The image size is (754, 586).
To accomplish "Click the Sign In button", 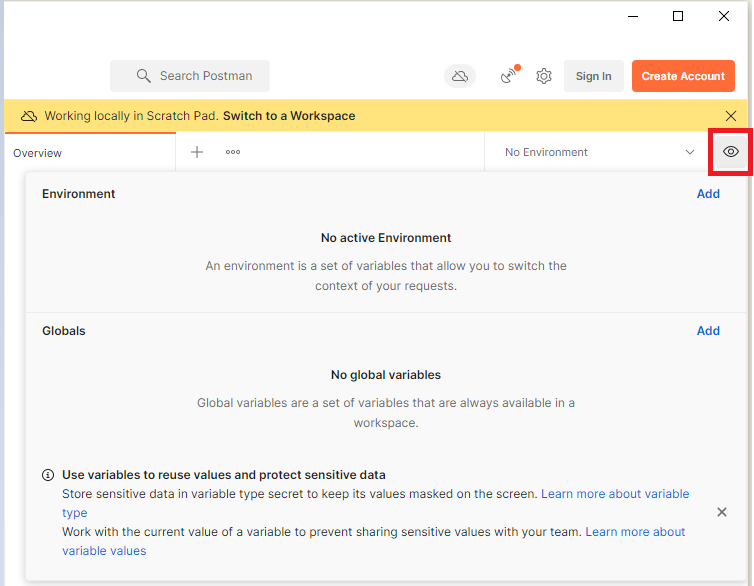I will [593, 76].
